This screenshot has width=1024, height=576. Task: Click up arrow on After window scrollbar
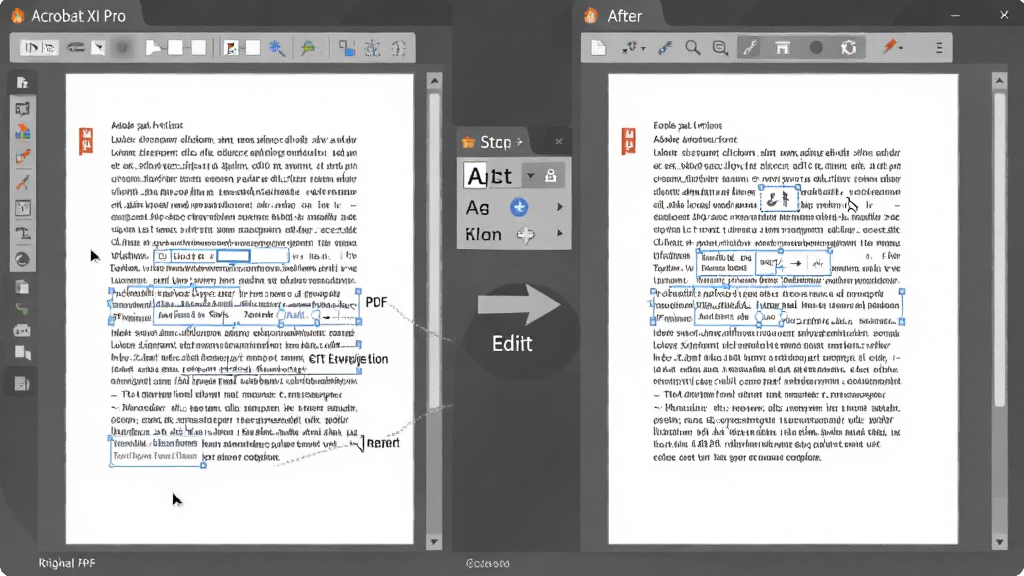(999, 81)
